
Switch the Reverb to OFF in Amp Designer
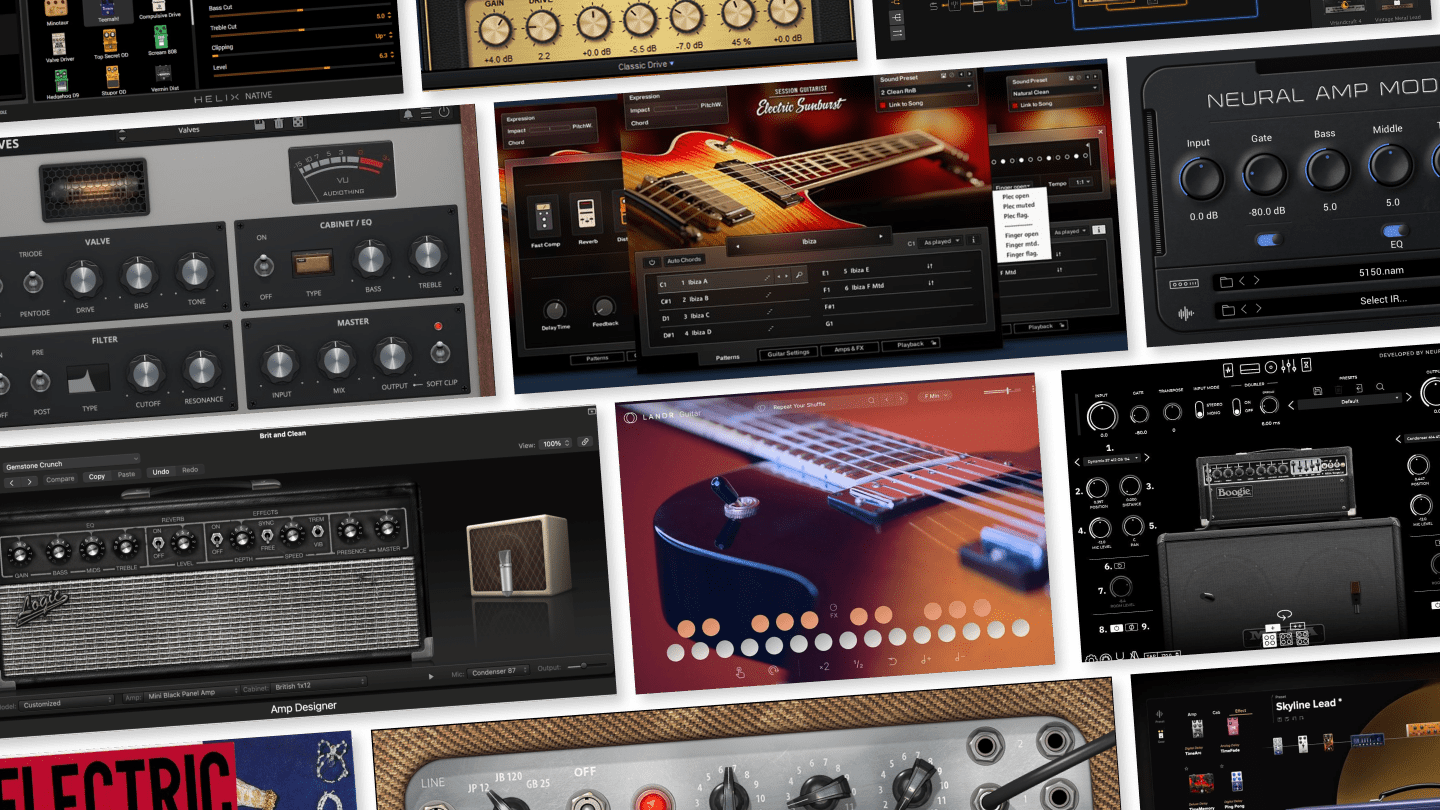(x=159, y=547)
